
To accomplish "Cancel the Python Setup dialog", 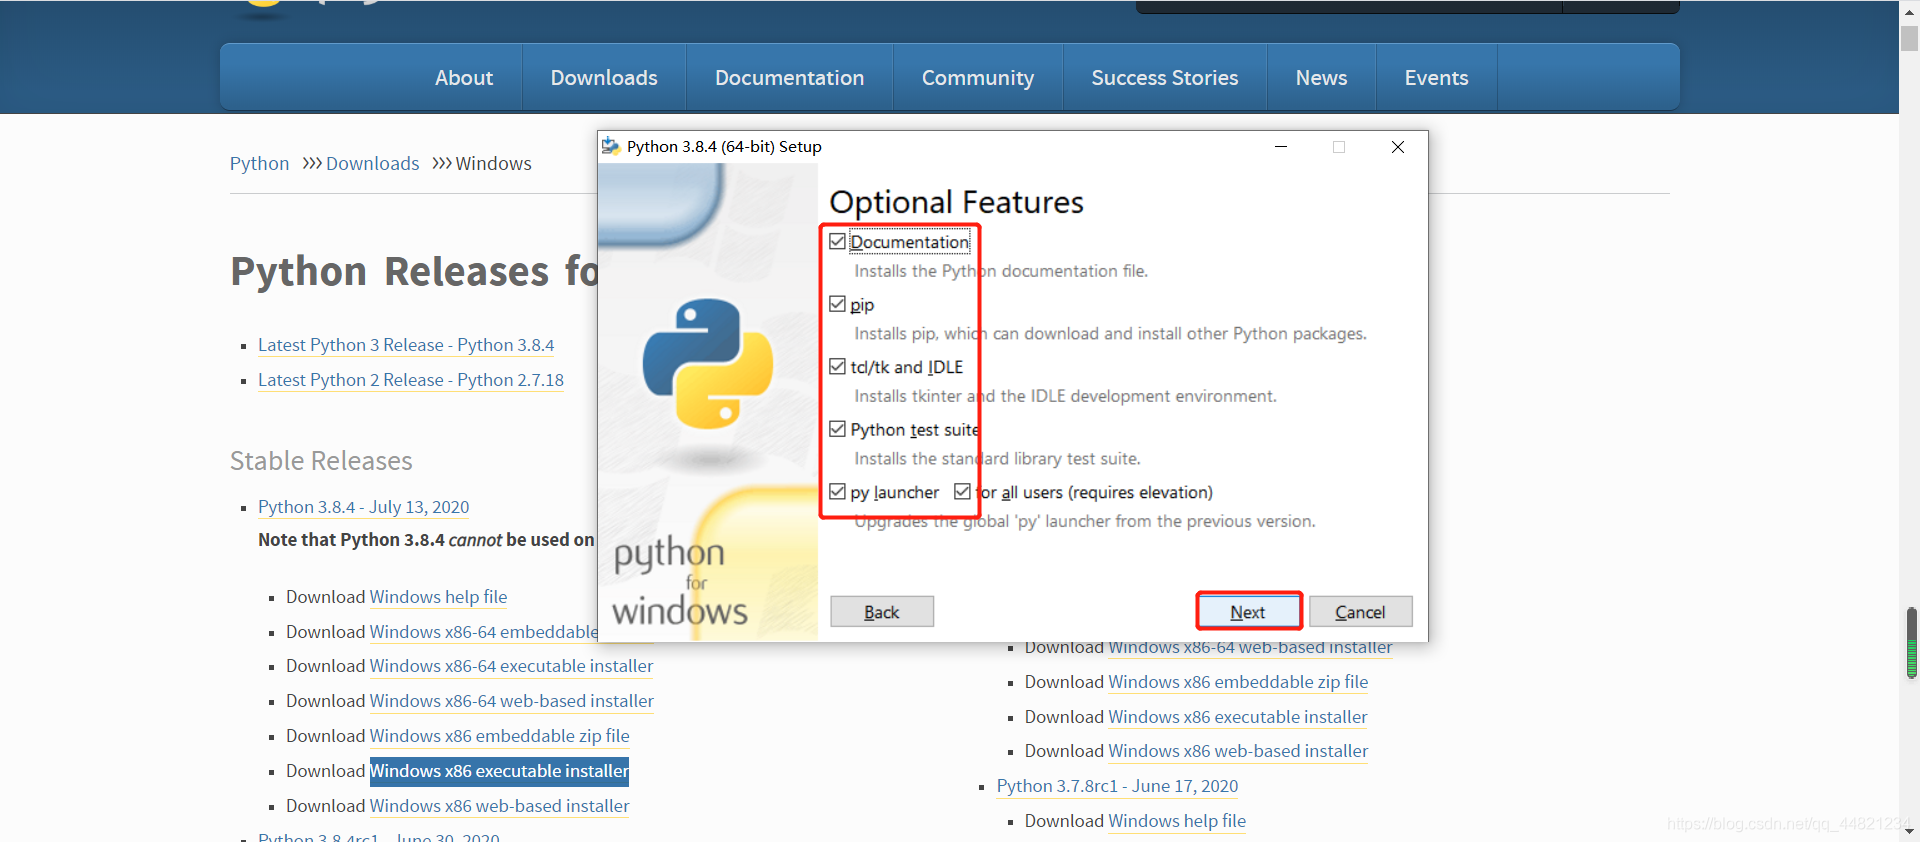I will [x=1360, y=612].
